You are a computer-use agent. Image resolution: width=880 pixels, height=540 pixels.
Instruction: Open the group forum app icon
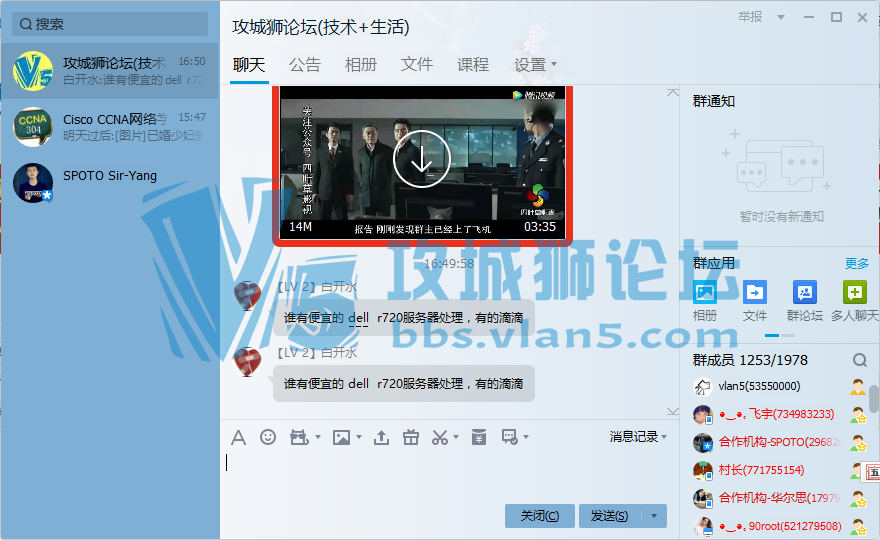805,292
